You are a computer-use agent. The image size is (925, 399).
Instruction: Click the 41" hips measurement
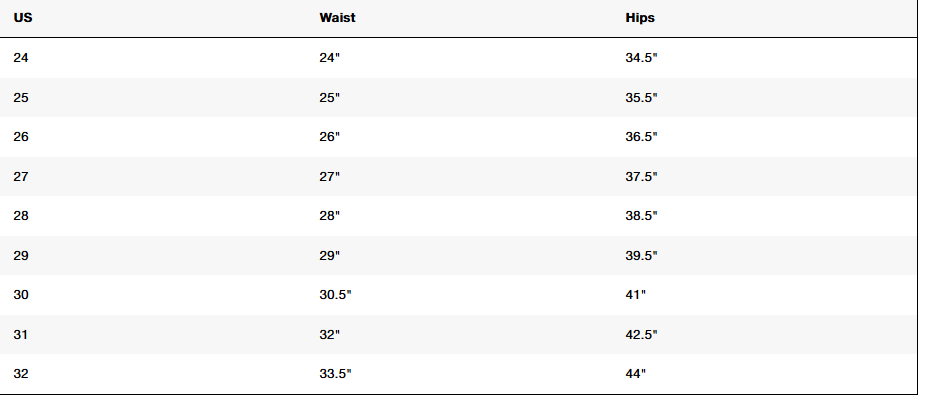click(635, 295)
